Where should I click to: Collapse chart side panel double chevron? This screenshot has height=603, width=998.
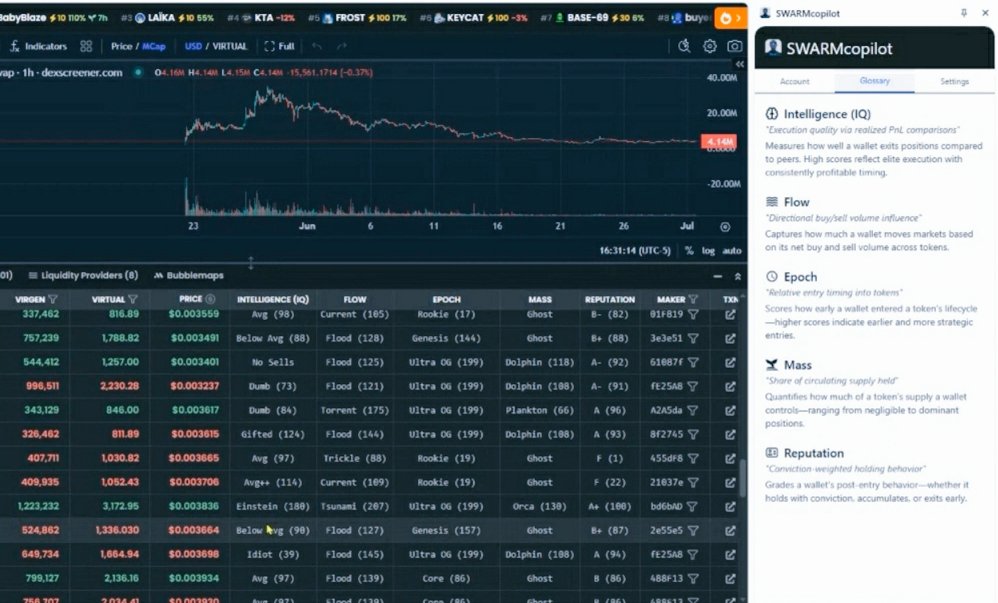[740, 64]
